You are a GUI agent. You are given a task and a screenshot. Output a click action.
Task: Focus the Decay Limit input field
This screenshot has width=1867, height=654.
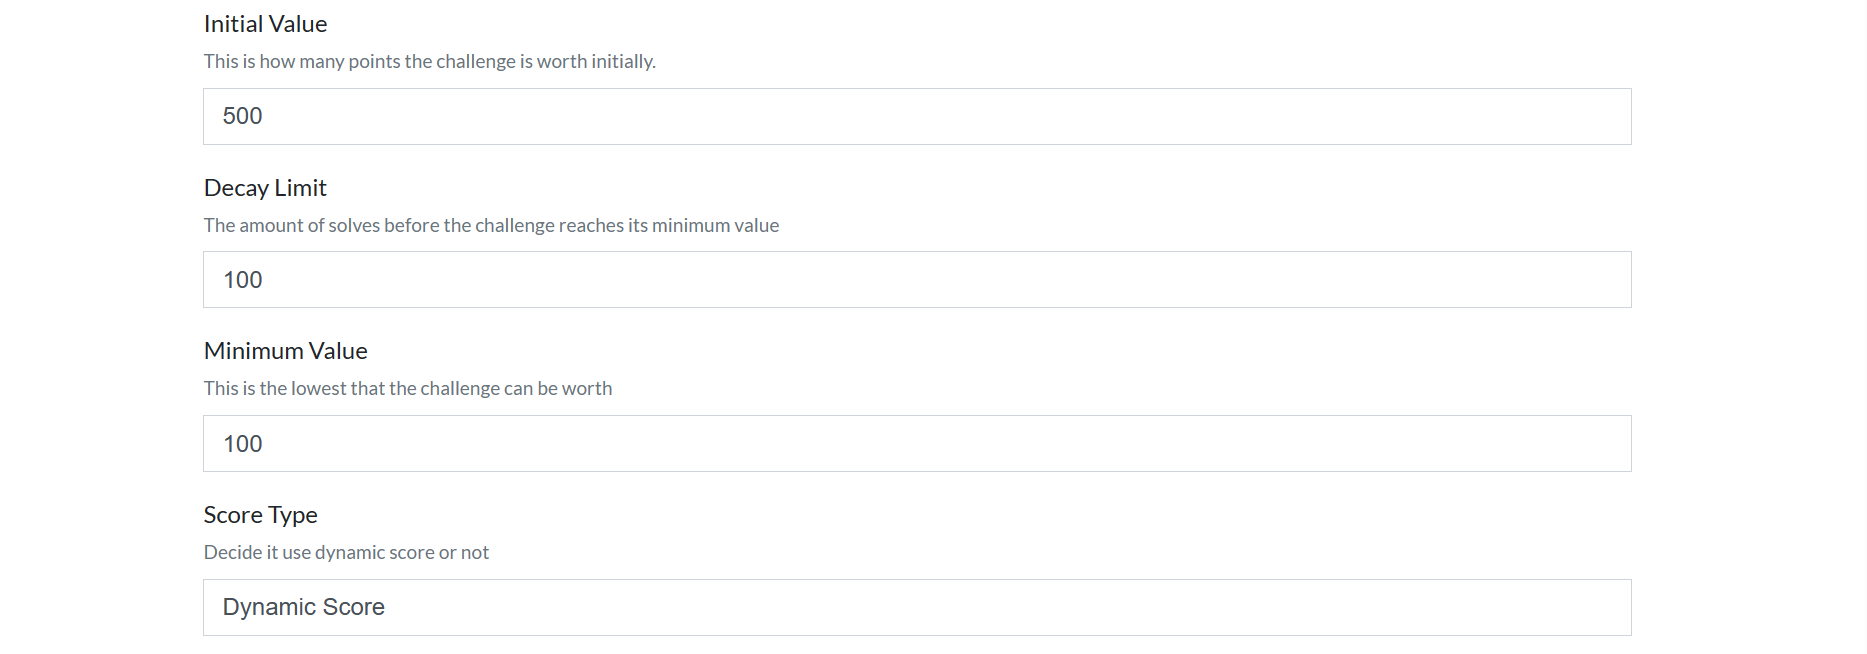coord(916,280)
